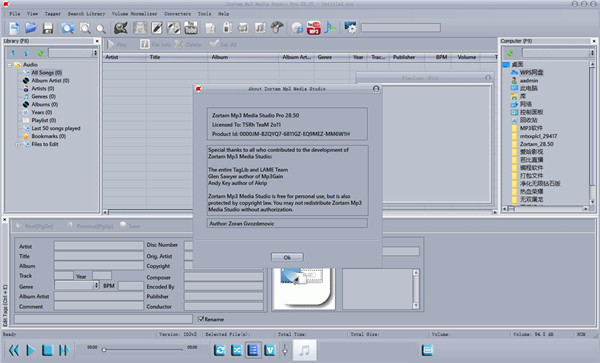Click the grey music note toolbar icon
Viewport: 600px width, 363px height.
[260, 28]
